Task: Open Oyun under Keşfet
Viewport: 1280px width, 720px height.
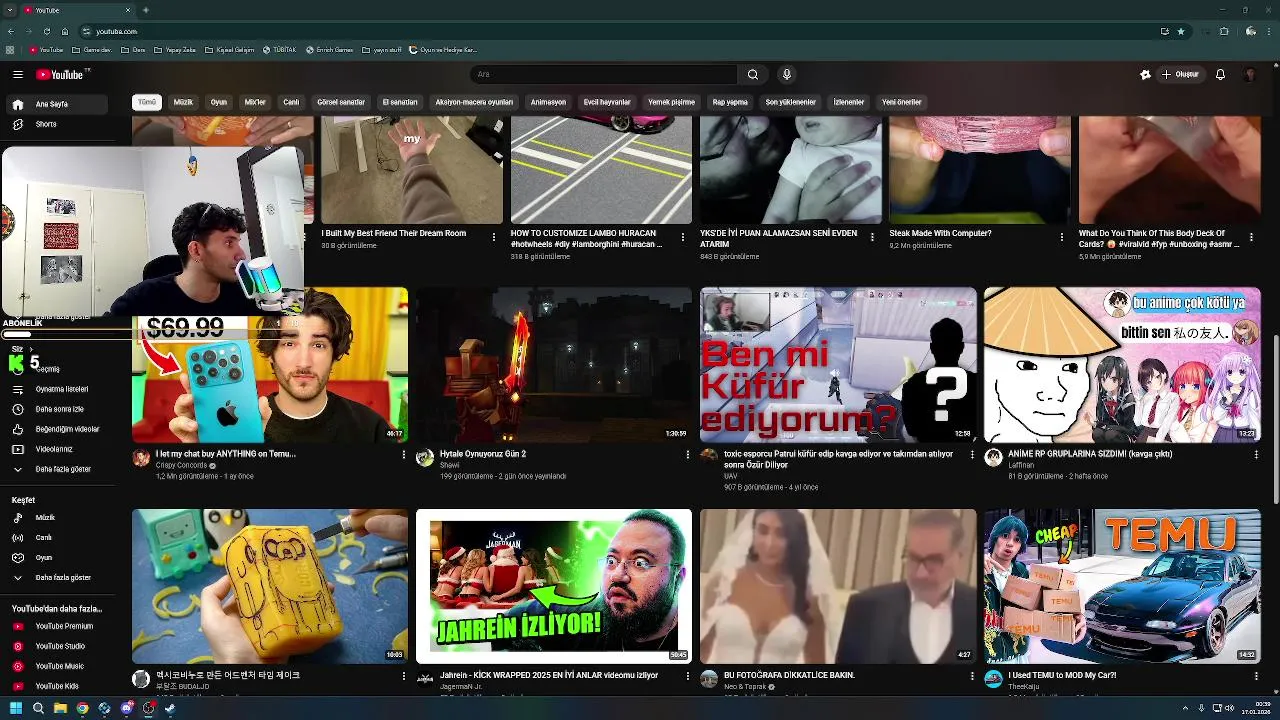Action: click(58, 558)
